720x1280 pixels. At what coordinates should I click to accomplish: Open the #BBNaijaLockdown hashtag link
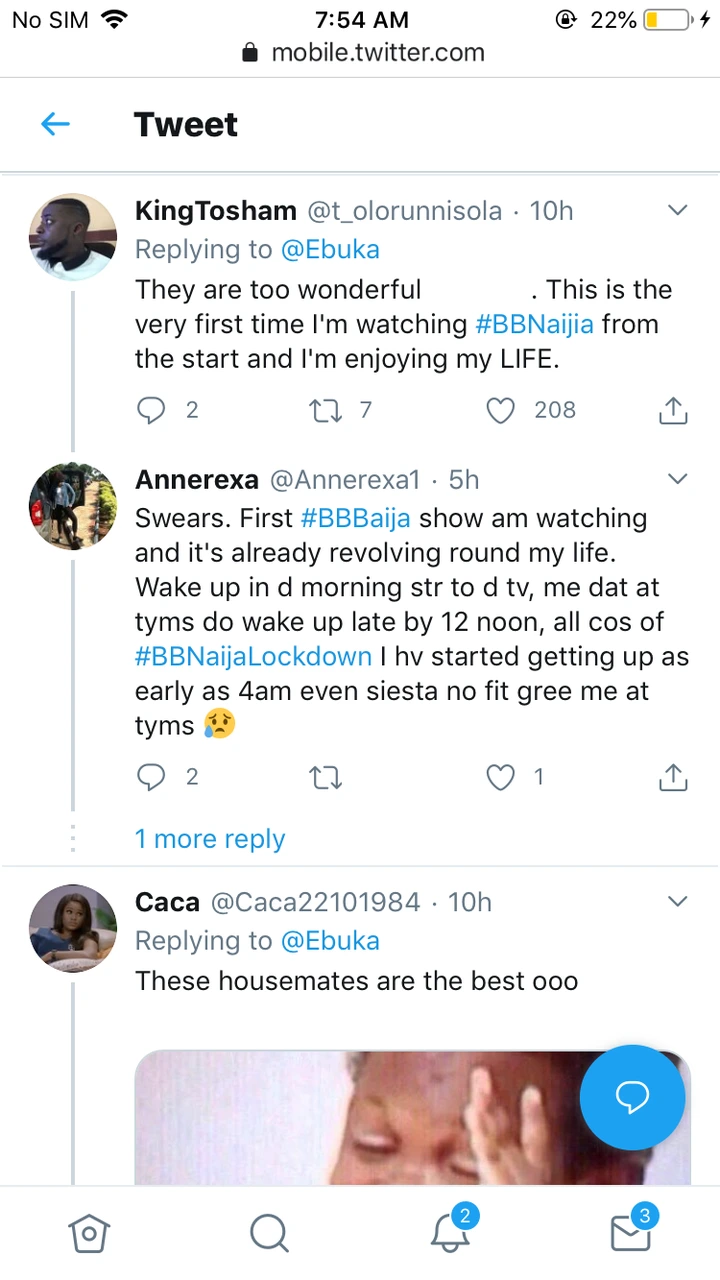click(252, 657)
